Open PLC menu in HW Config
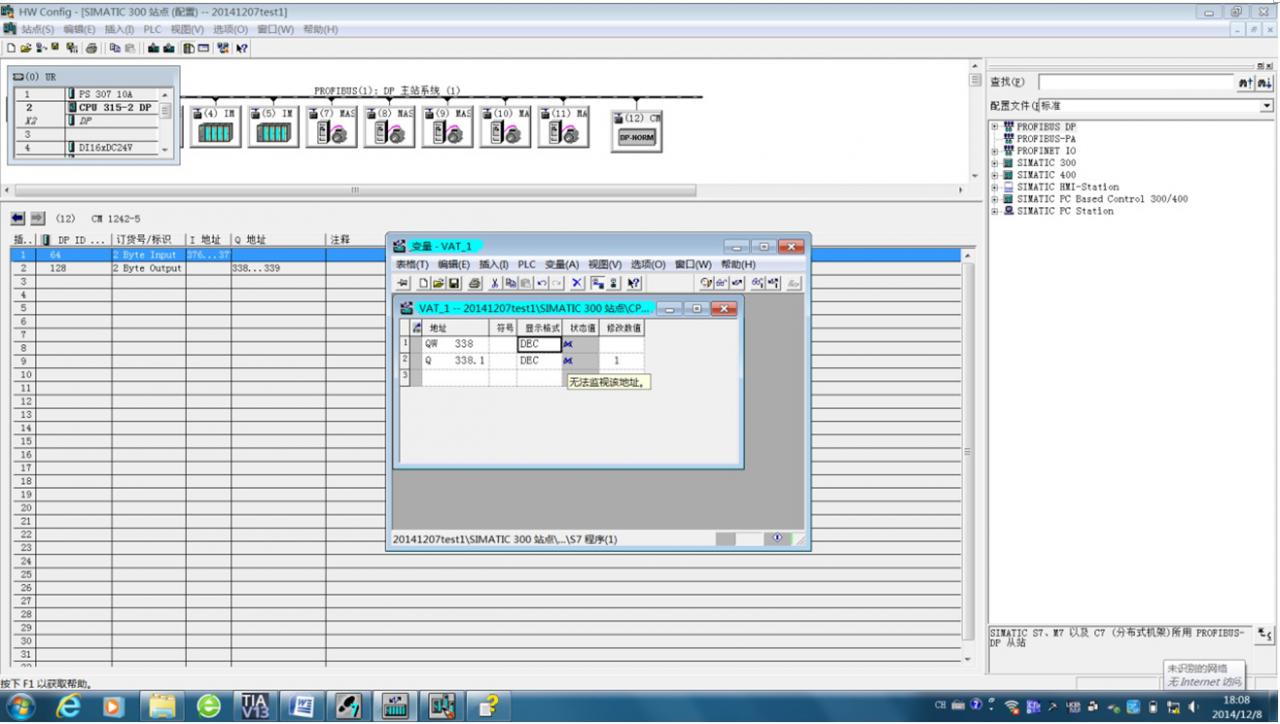1280x724 pixels. [152, 30]
